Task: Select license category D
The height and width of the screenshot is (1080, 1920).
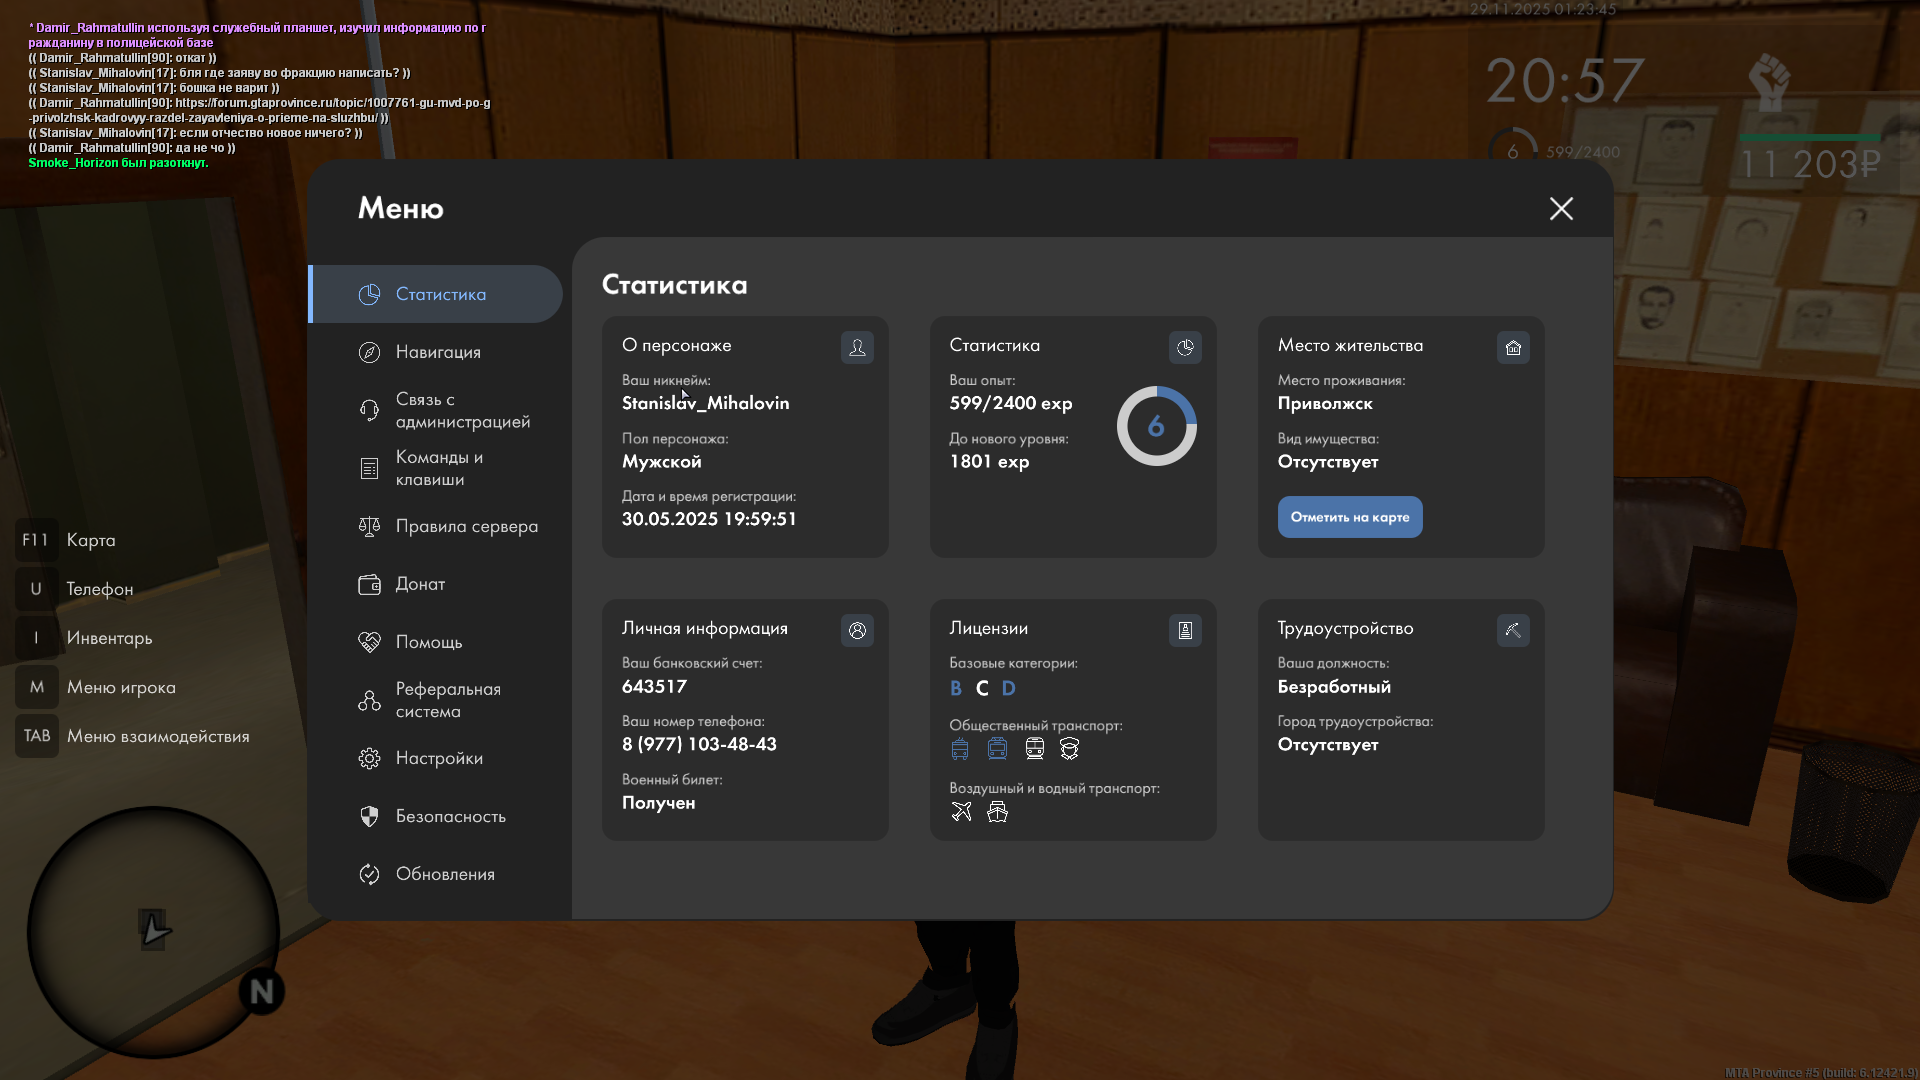Action: (1008, 688)
